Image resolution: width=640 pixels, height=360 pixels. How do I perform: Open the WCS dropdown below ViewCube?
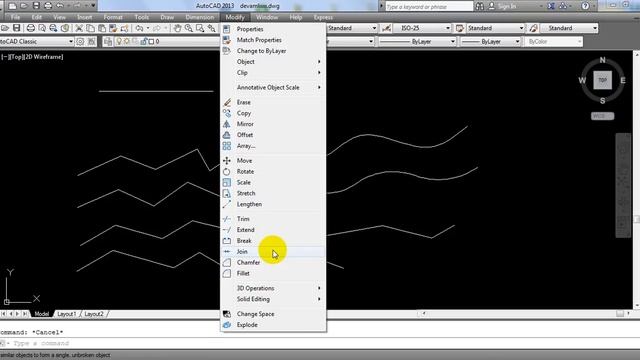coord(602,116)
